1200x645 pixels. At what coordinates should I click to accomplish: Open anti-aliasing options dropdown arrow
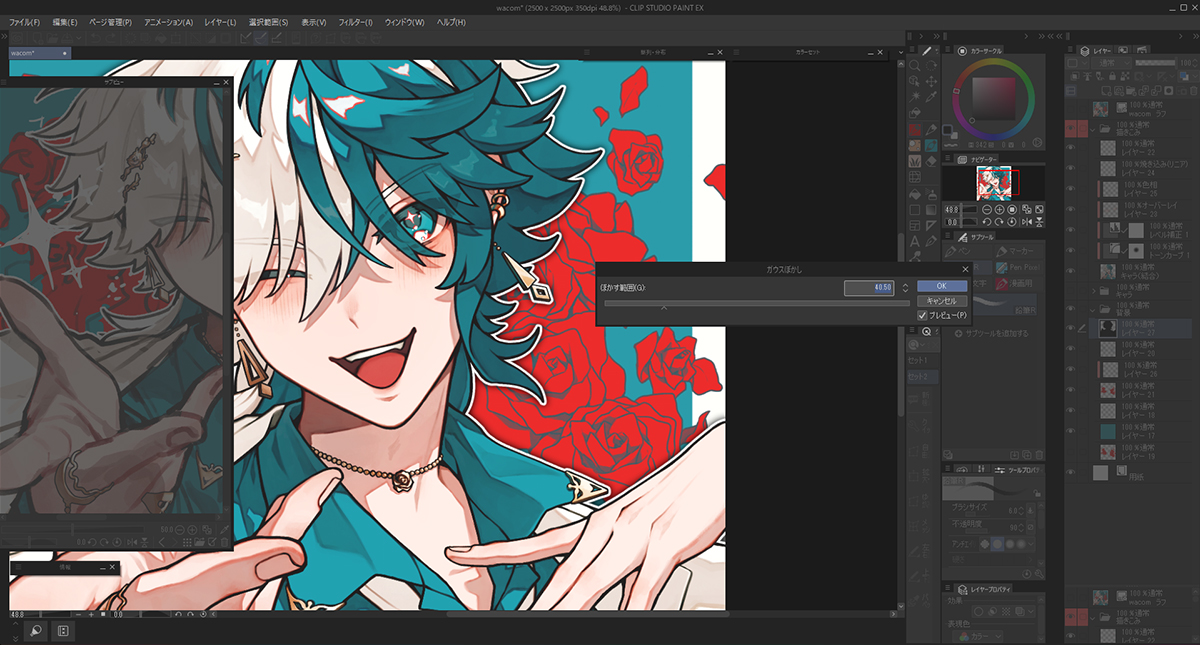coord(1032,543)
